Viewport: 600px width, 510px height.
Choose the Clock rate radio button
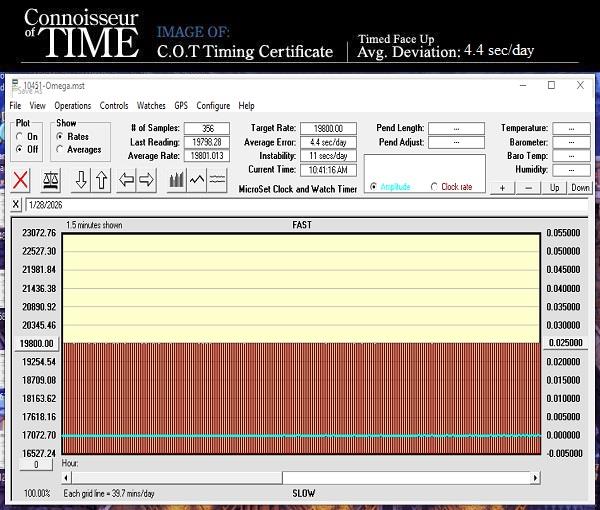435,187
